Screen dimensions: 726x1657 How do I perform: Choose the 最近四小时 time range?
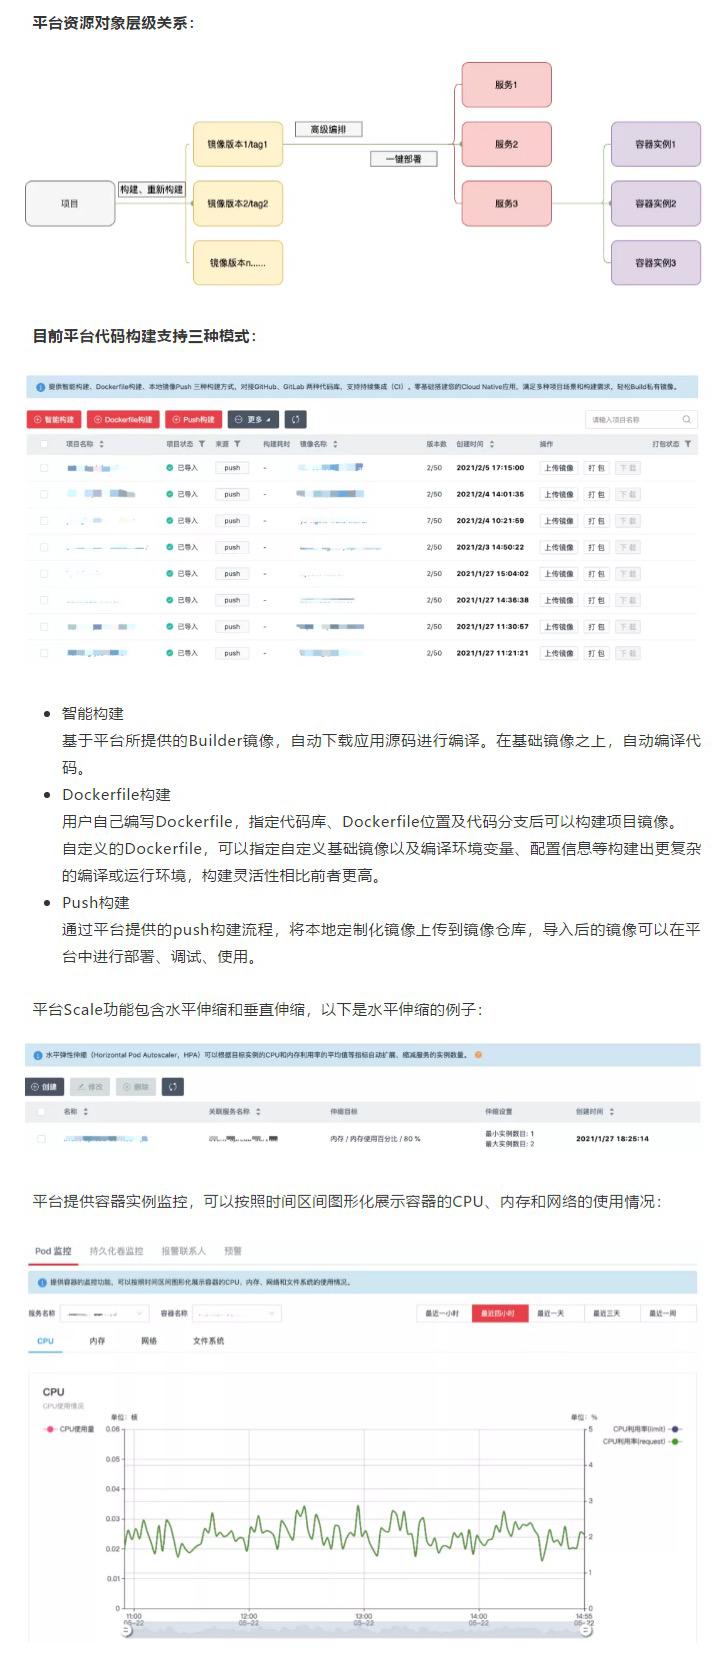[498, 1313]
